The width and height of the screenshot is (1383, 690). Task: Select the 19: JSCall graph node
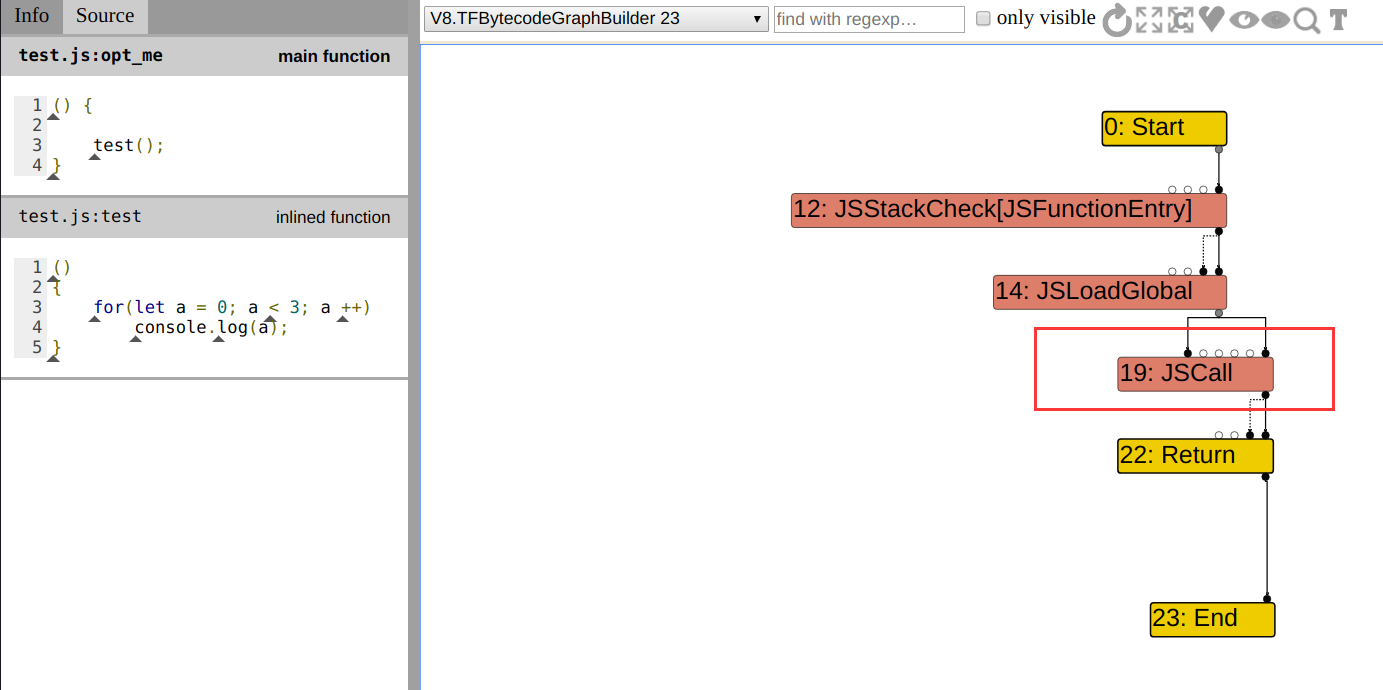tap(1195, 374)
